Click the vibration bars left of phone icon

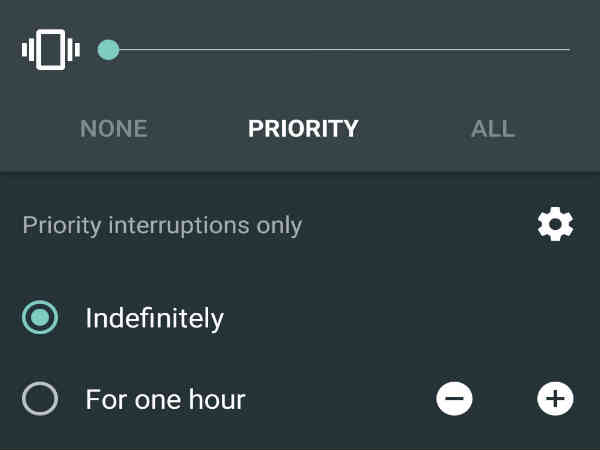click(x=28, y=50)
